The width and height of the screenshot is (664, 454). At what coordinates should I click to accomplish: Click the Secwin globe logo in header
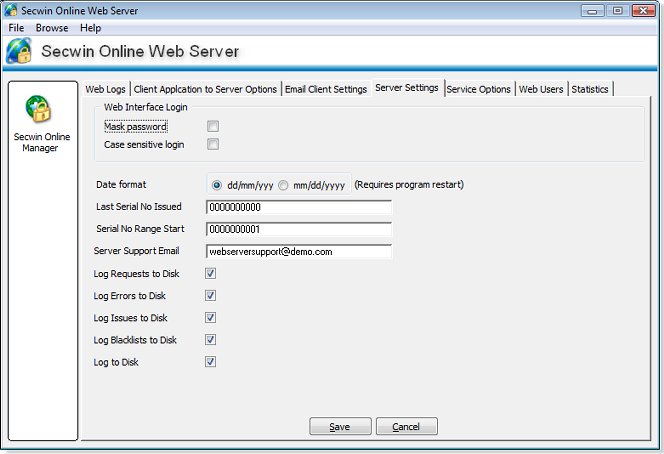coord(20,52)
